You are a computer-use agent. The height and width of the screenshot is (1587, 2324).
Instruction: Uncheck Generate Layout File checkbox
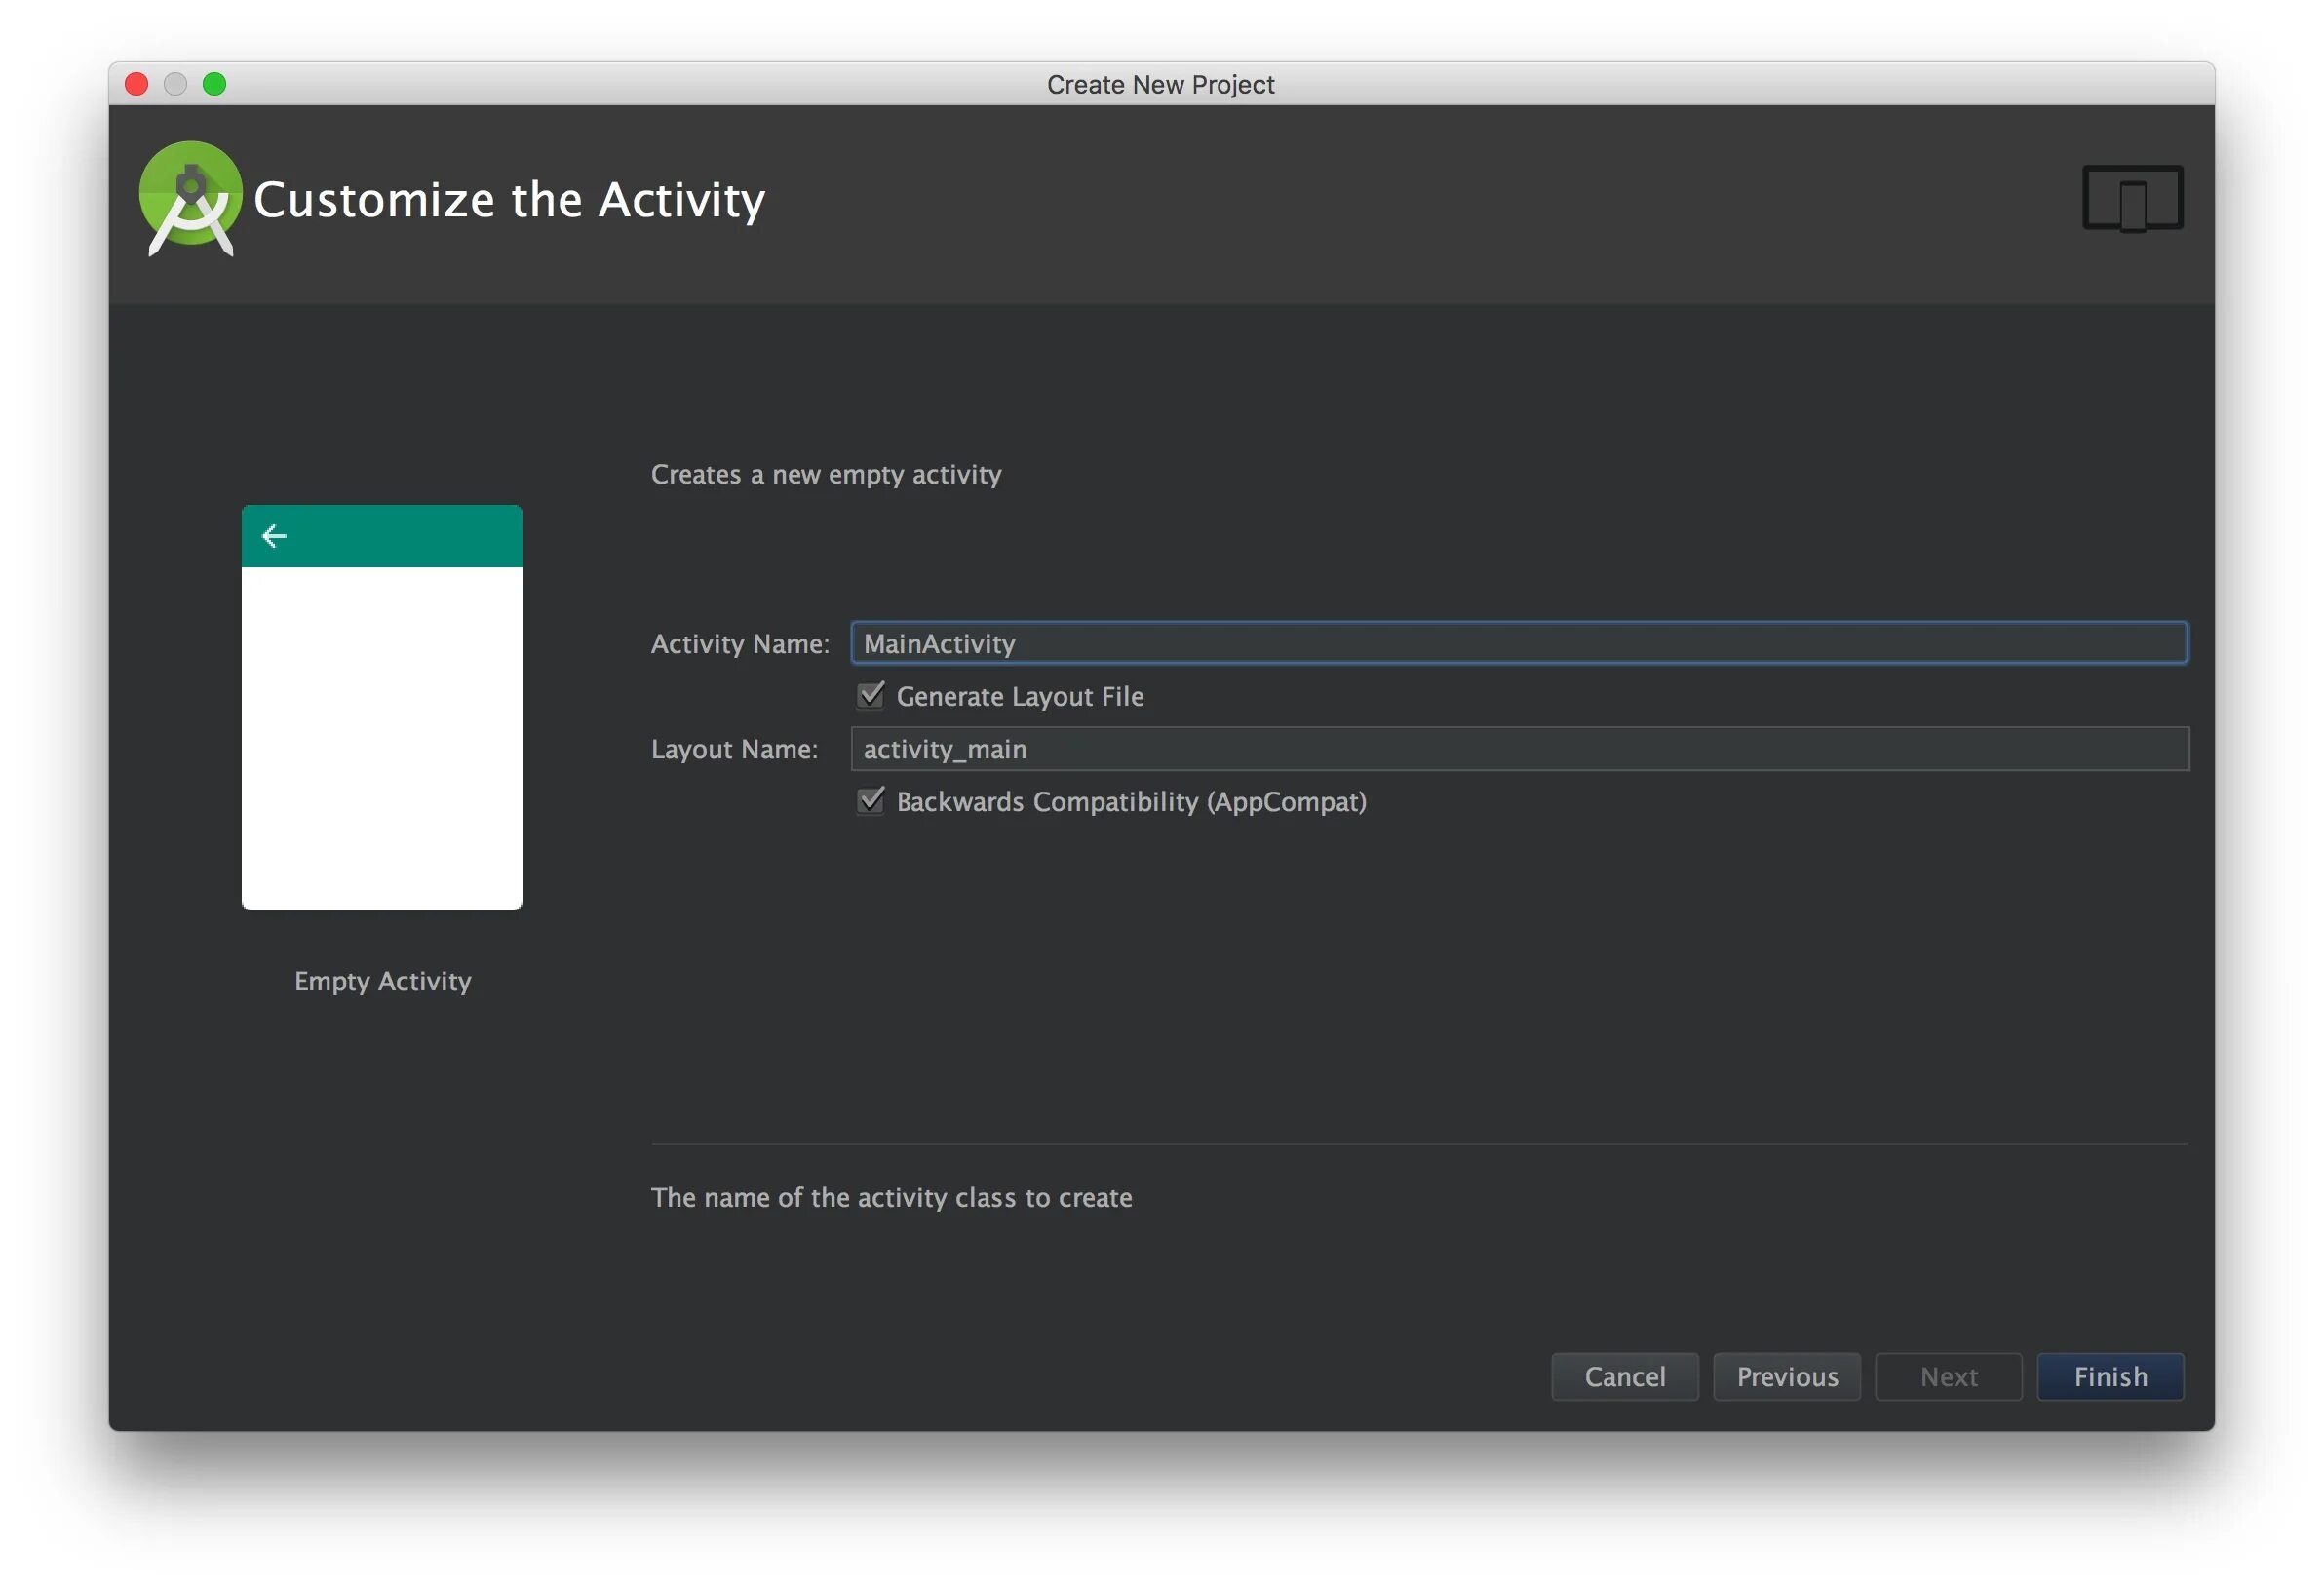(871, 695)
